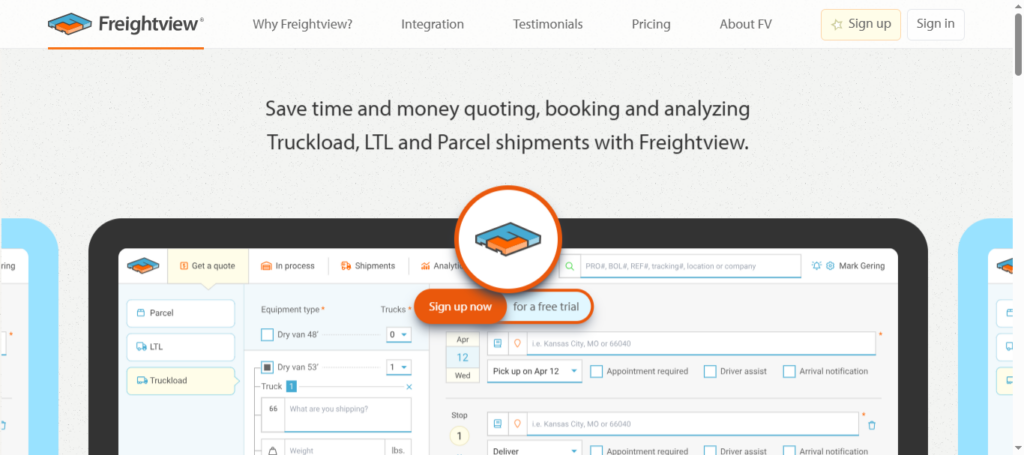The image size is (1024, 455).
Task: Open settings with the gear icon
Action: [831, 266]
